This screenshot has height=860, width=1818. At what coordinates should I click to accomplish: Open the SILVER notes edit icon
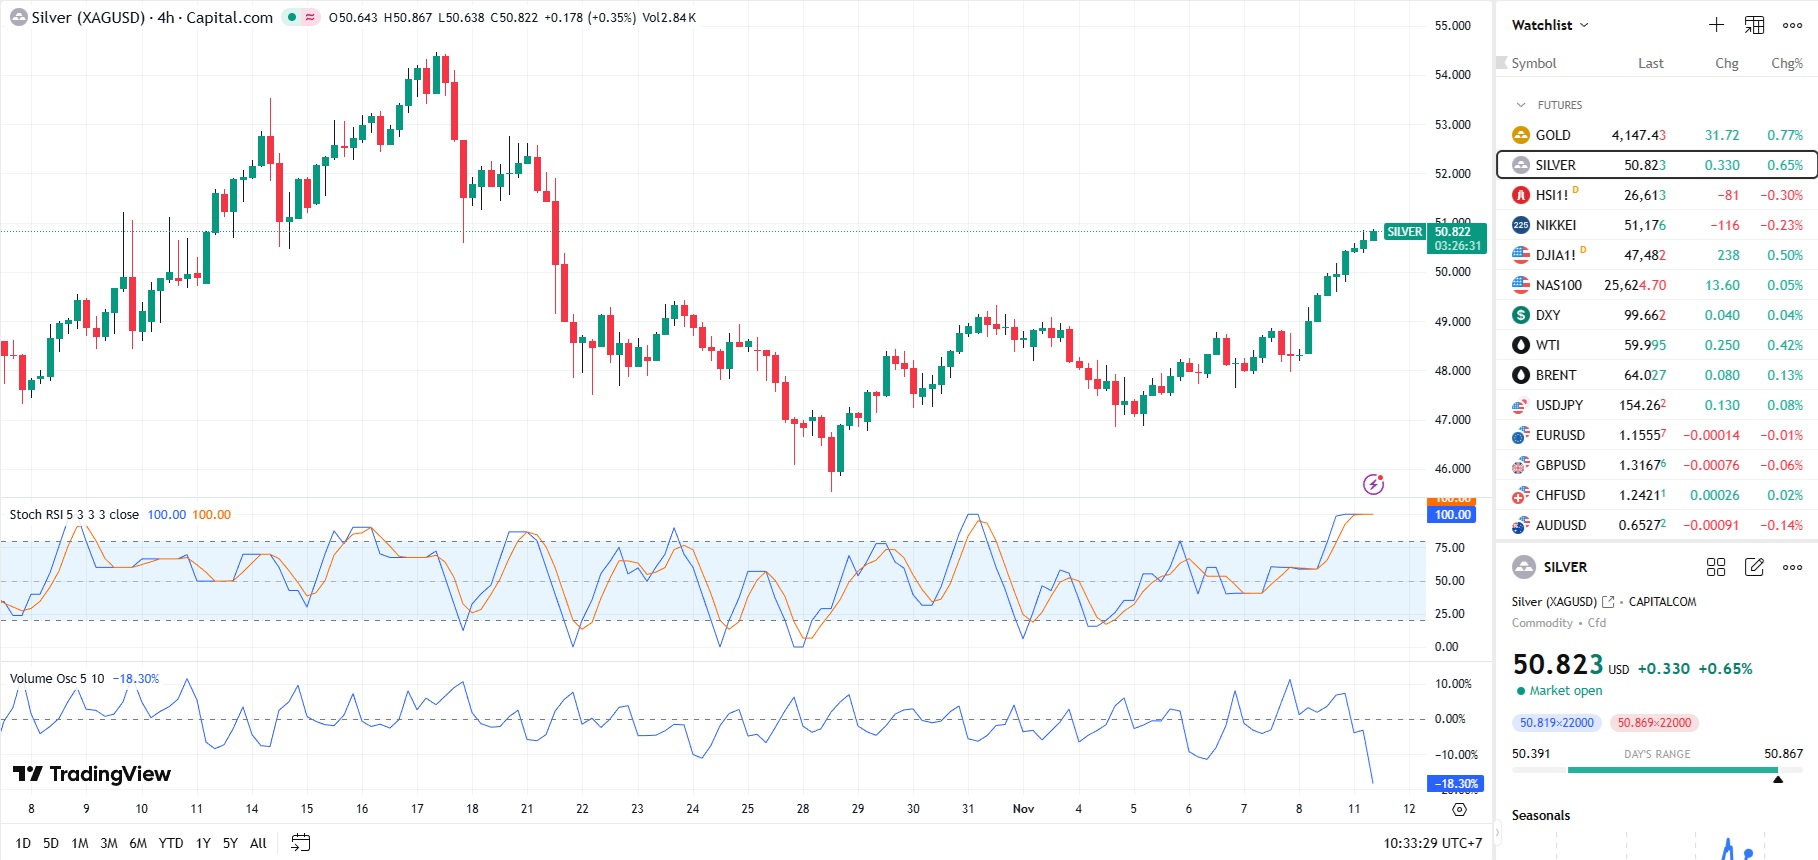coord(1754,567)
